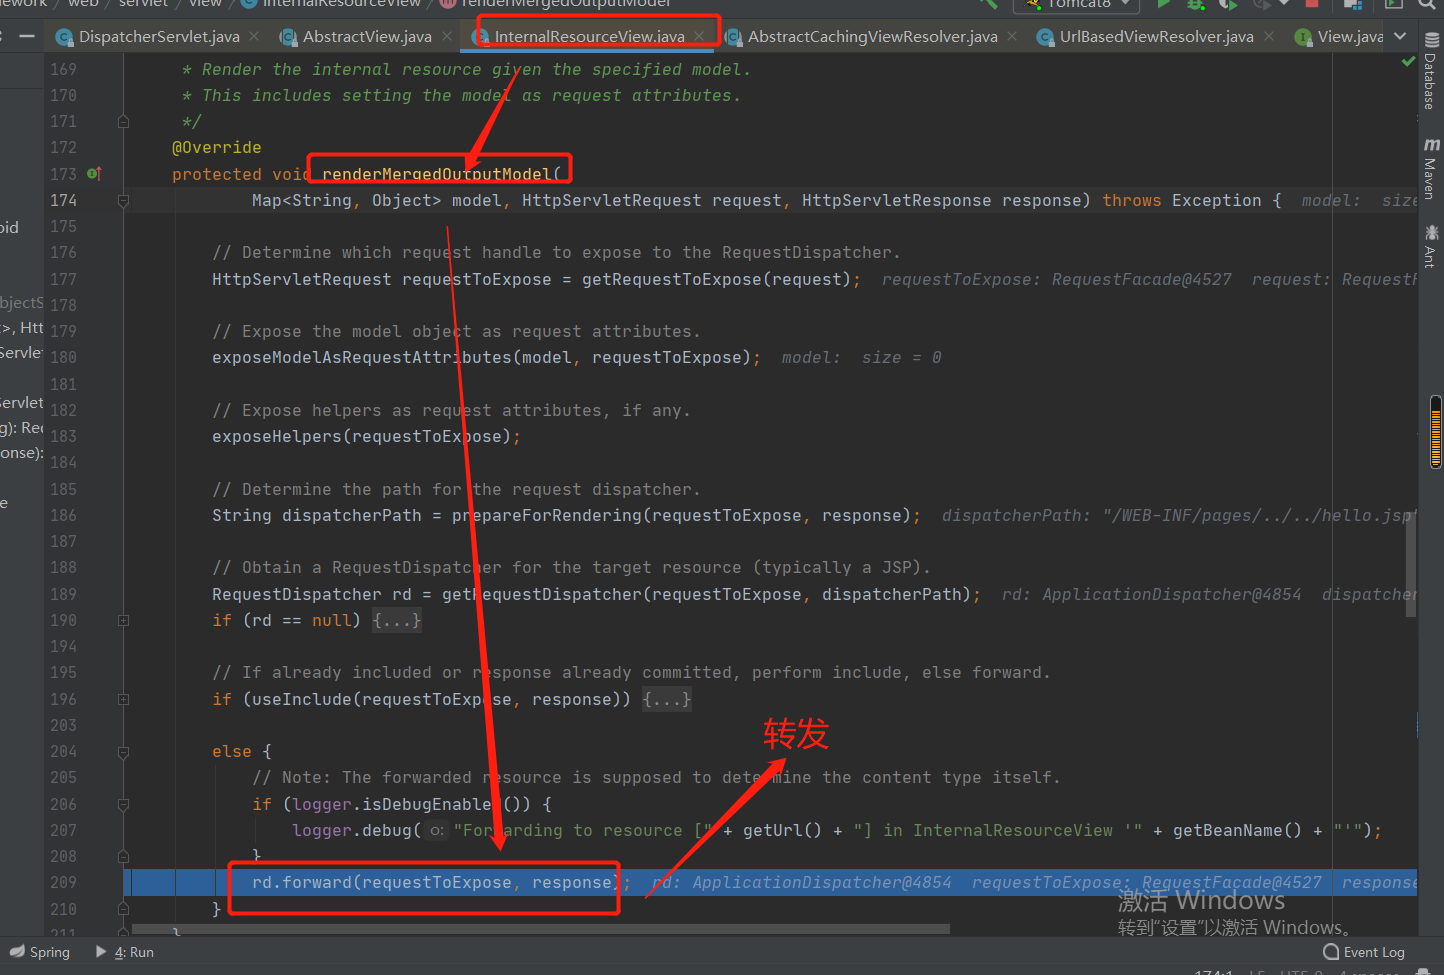Expand folded code {...} after useInclude condition
1444x975 pixels.
pos(667,699)
